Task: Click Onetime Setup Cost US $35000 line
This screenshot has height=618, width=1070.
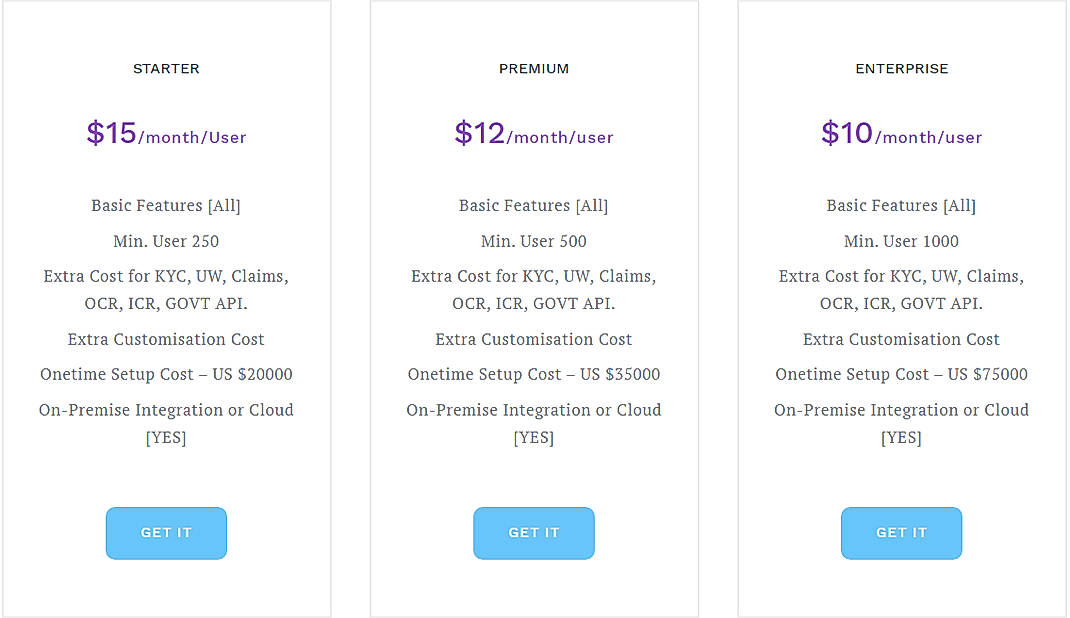Action: [534, 374]
